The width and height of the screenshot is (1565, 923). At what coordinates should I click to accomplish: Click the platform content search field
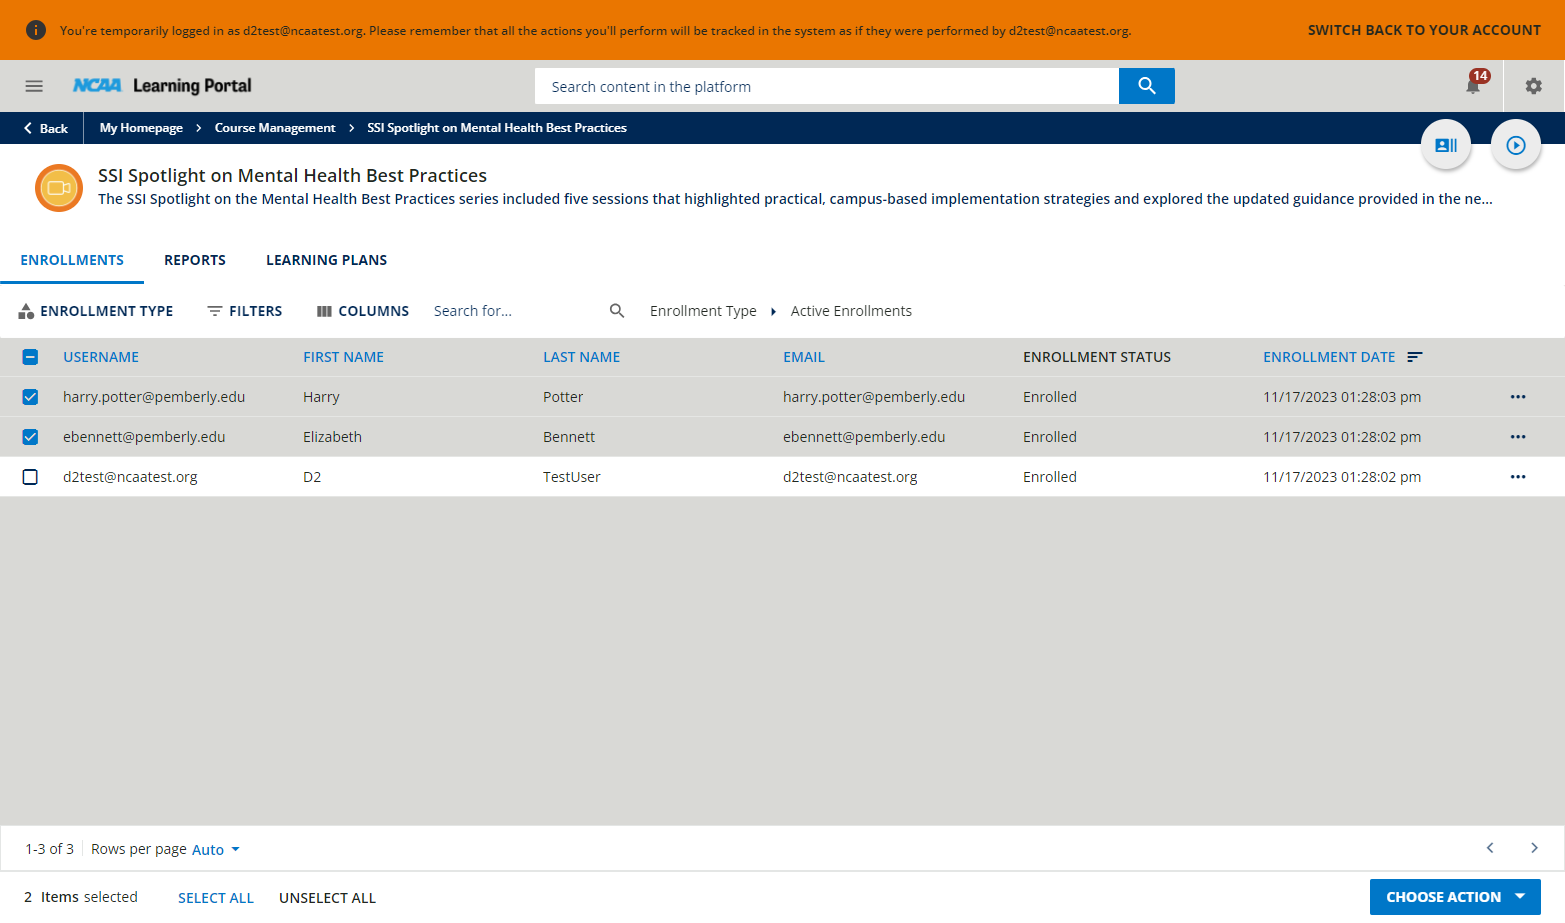pos(827,86)
